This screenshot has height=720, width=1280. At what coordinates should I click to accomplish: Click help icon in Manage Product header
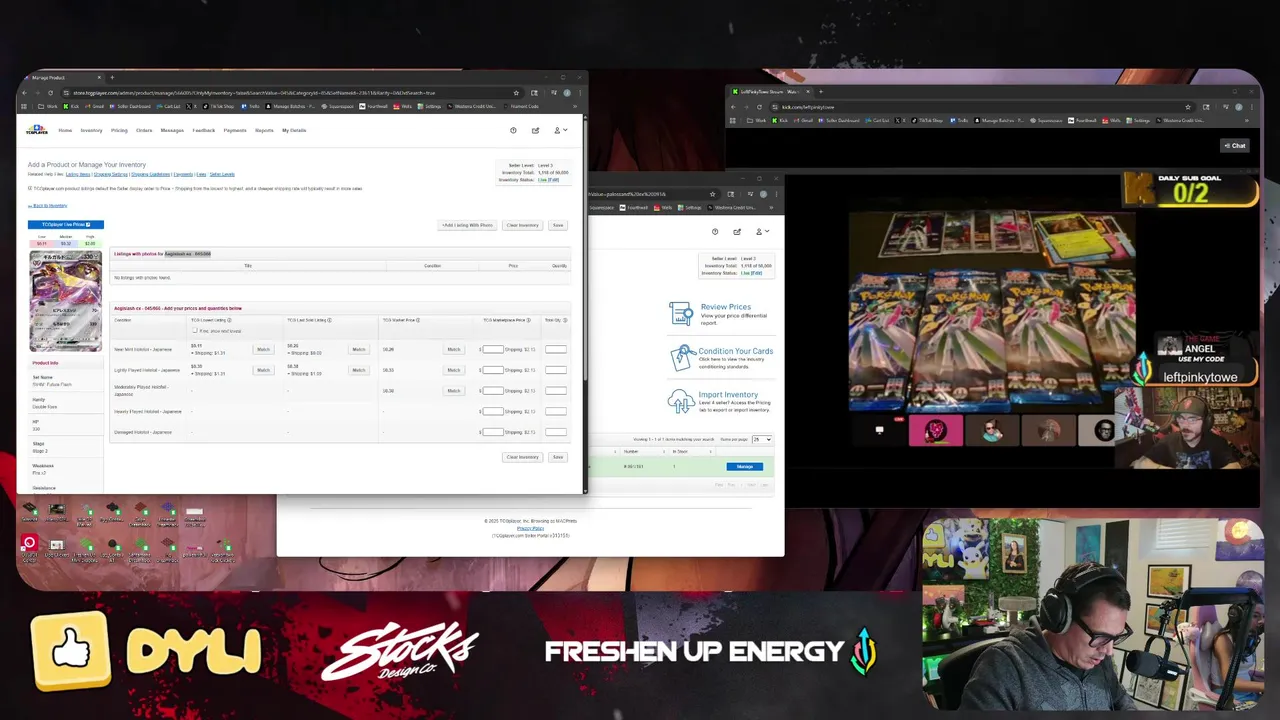pos(513,130)
